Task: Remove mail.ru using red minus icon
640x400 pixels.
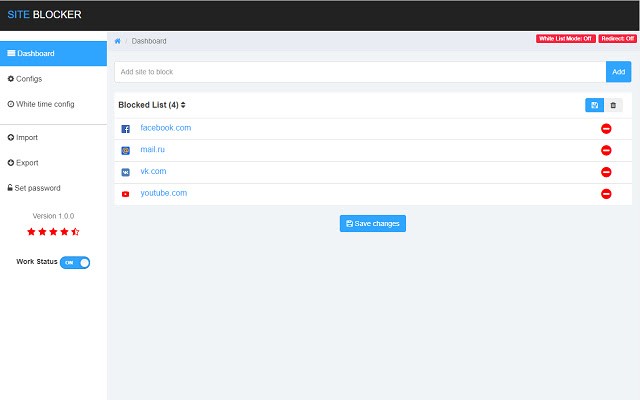Action: [606, 150]
